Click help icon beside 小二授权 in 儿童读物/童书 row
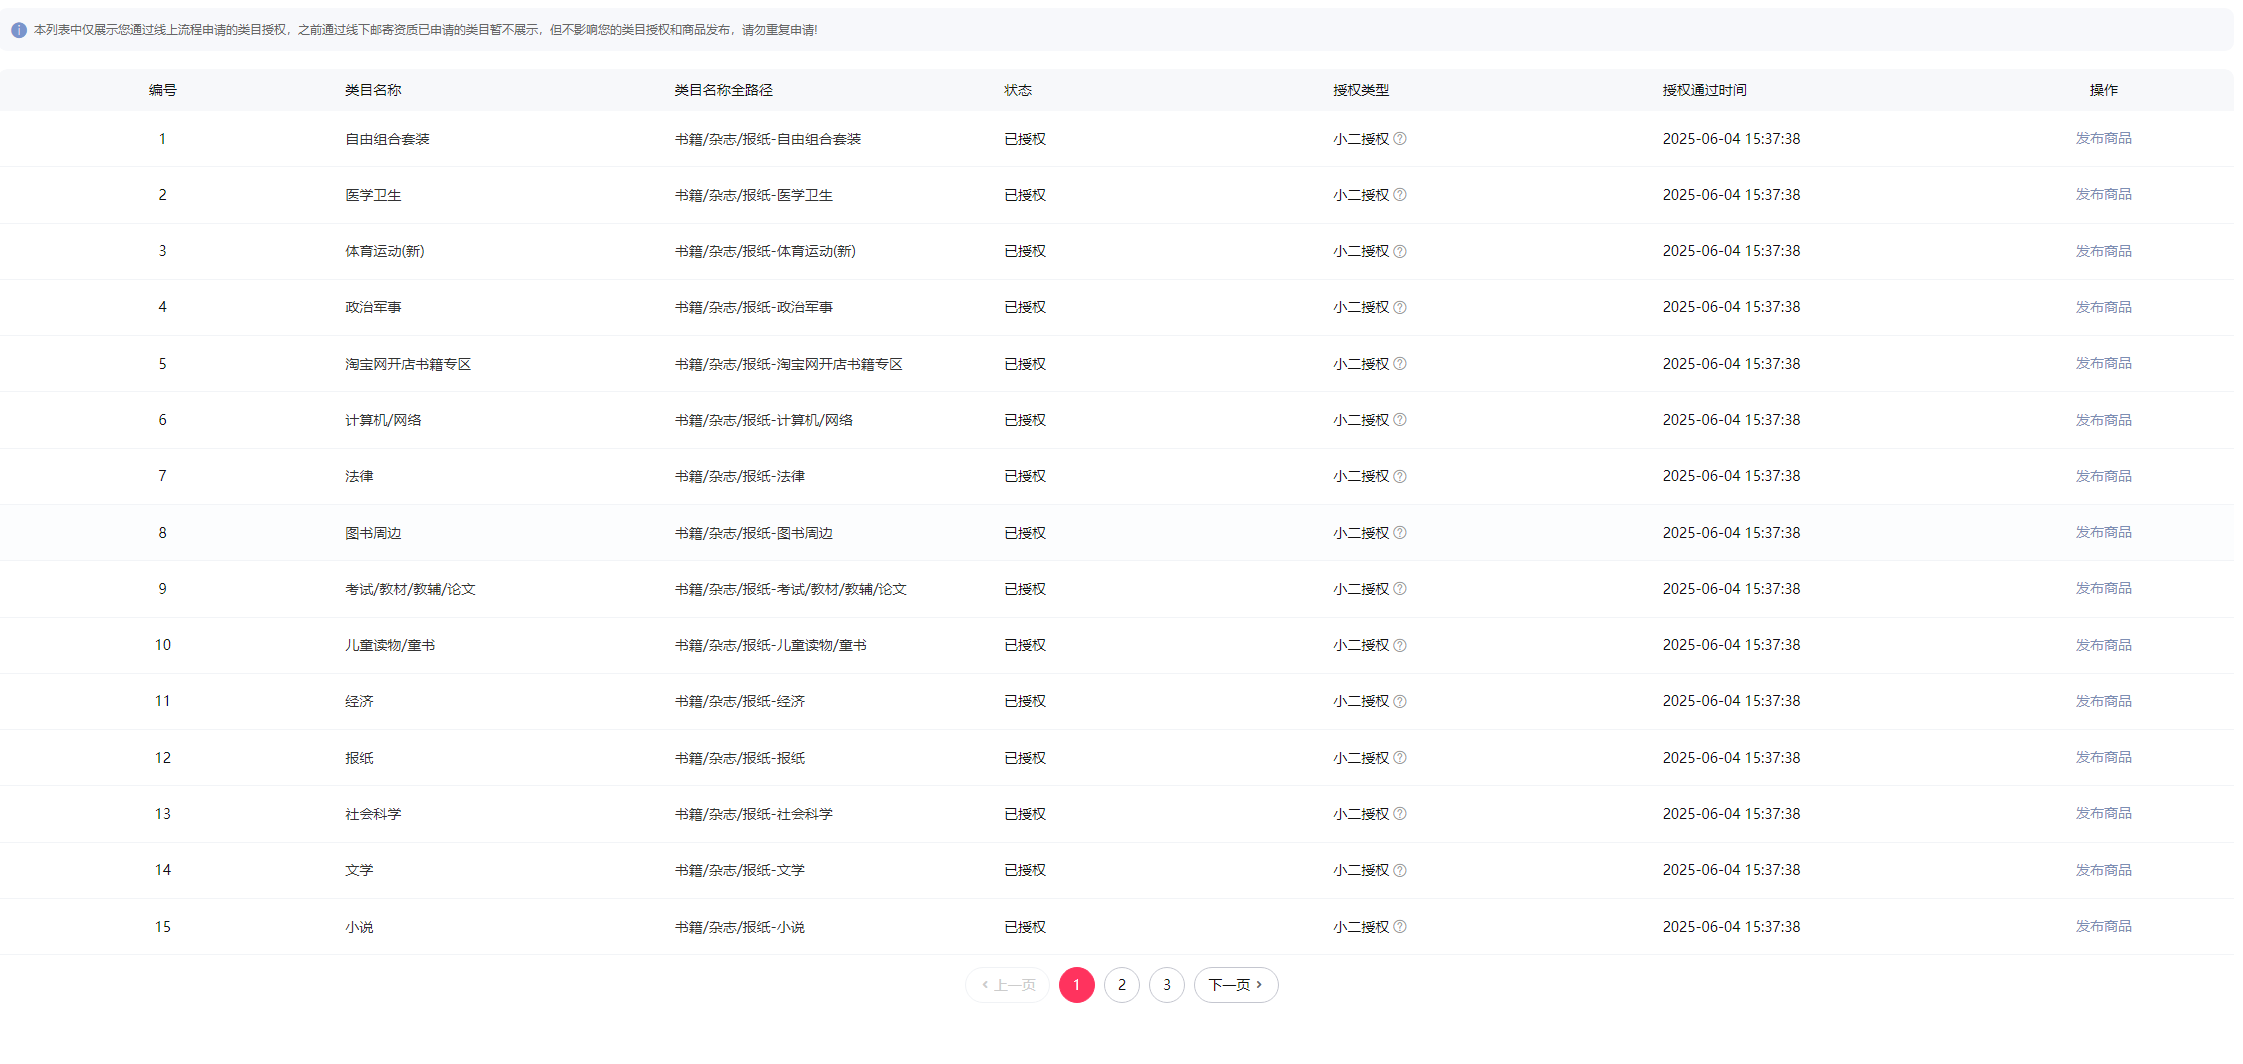2243x1064 pixels. [x=1400, y=646]
